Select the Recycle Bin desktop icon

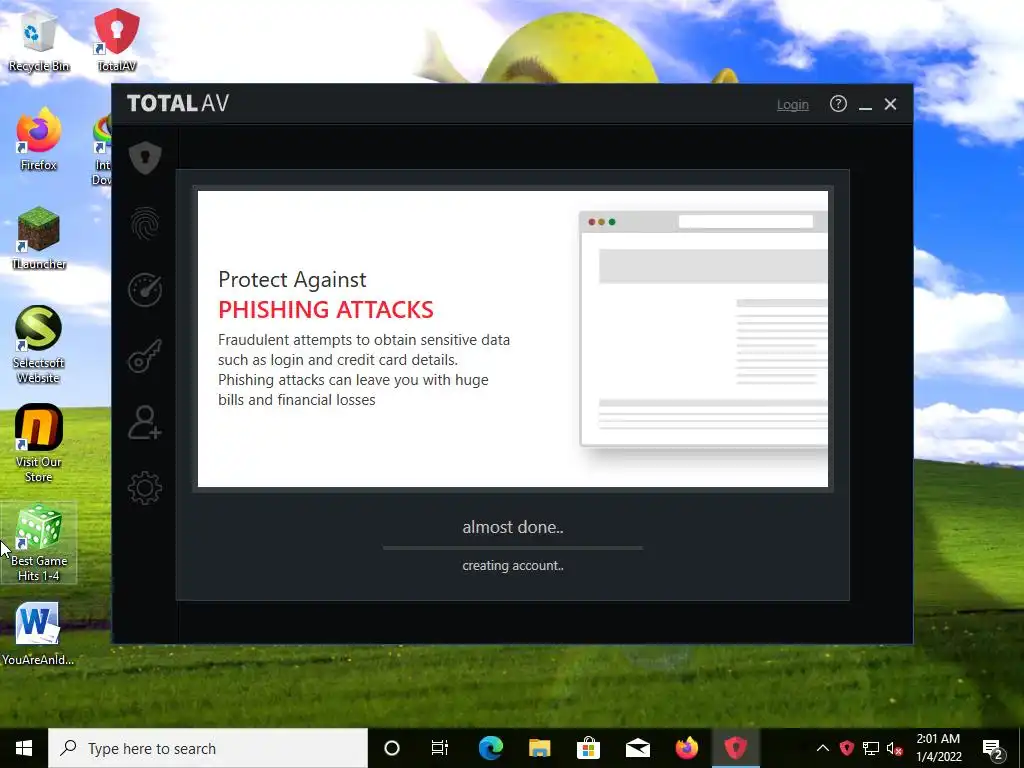click(x=39, y=41)
